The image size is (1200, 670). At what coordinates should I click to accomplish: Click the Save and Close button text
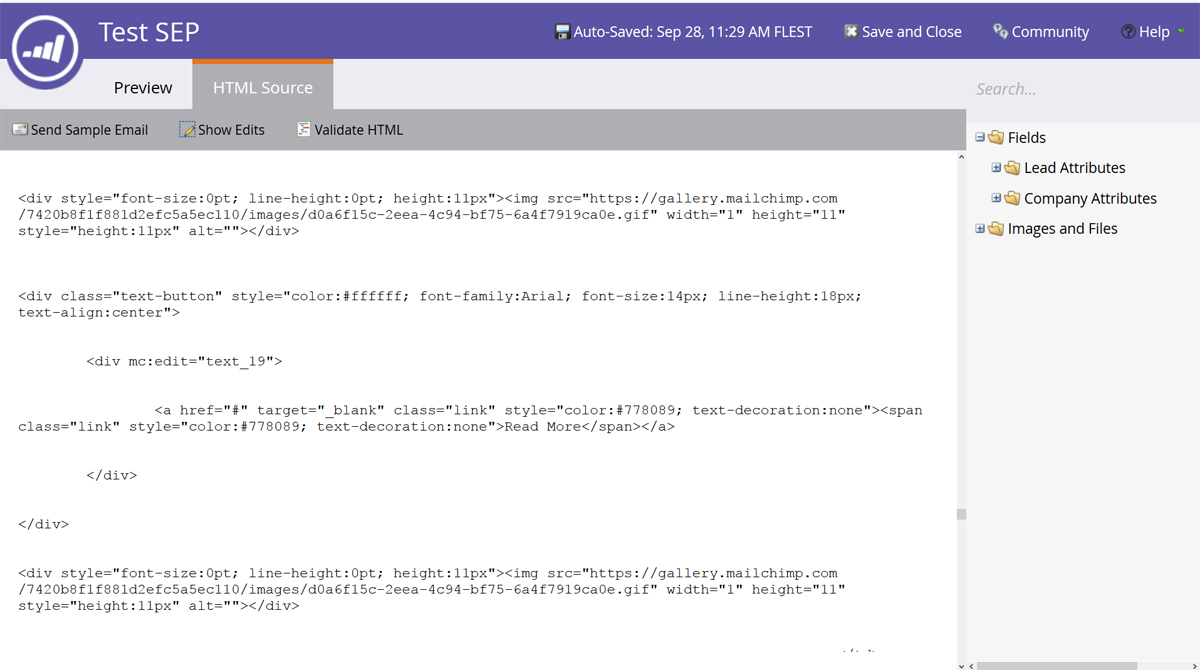point(911,32)
